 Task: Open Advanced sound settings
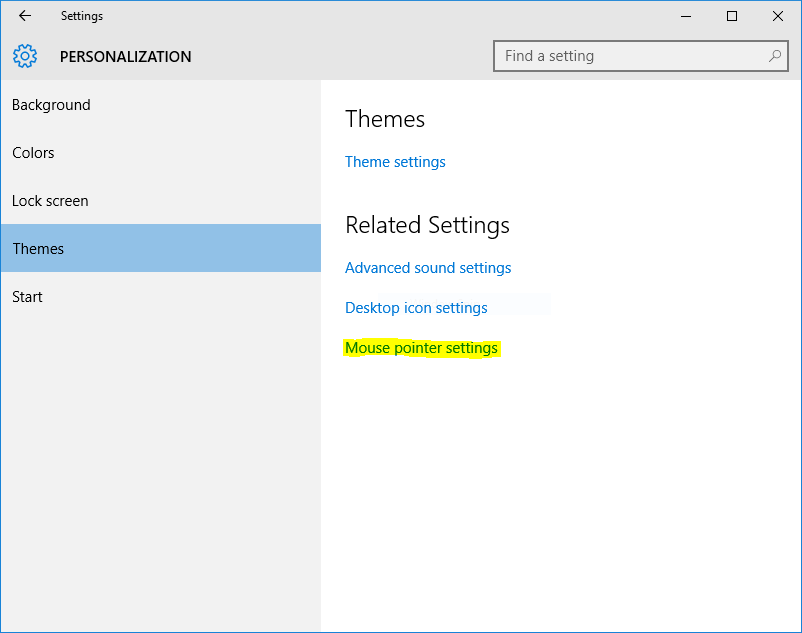pyautogui.click(x=428, y=268)
